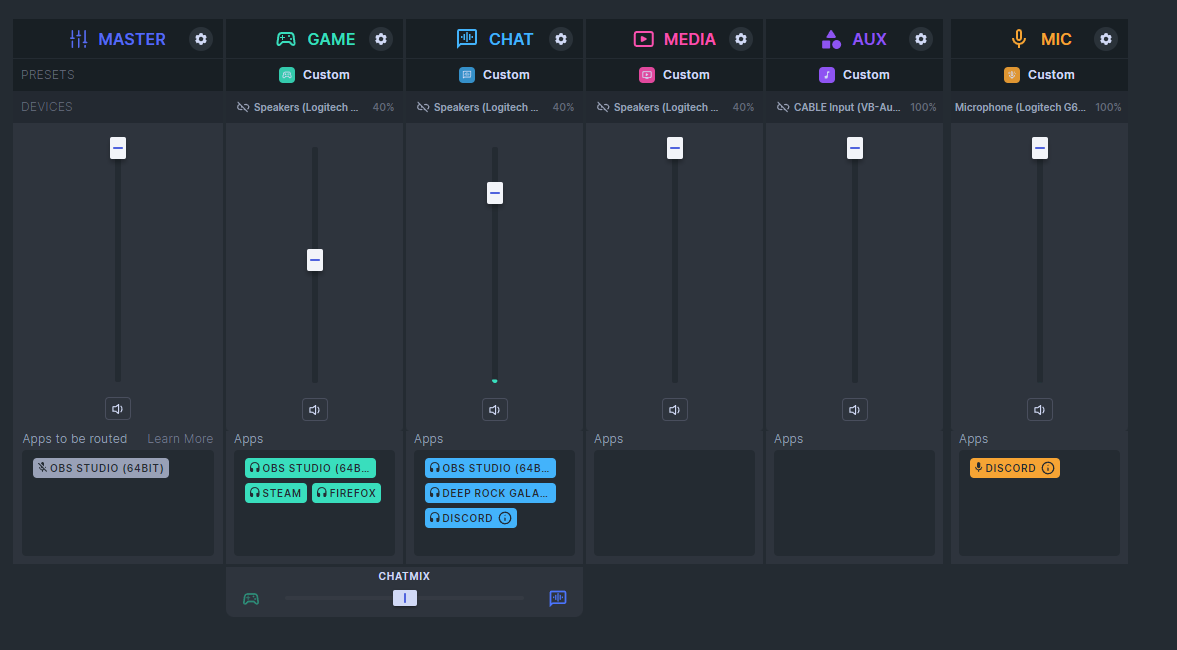1177x650 pixels.
Task: Click the OBS Studio app in MASTER
Action: (101, 468)
